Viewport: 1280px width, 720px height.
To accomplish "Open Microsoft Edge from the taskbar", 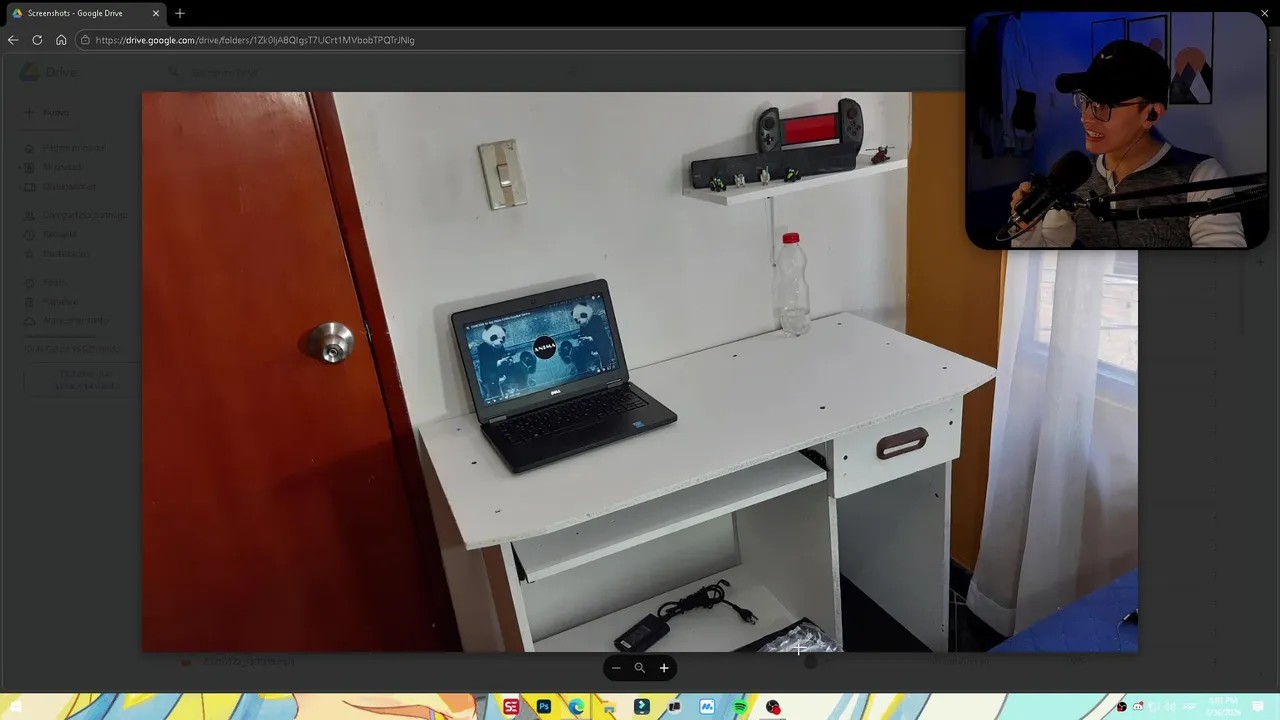I will [x=577, y=707].
